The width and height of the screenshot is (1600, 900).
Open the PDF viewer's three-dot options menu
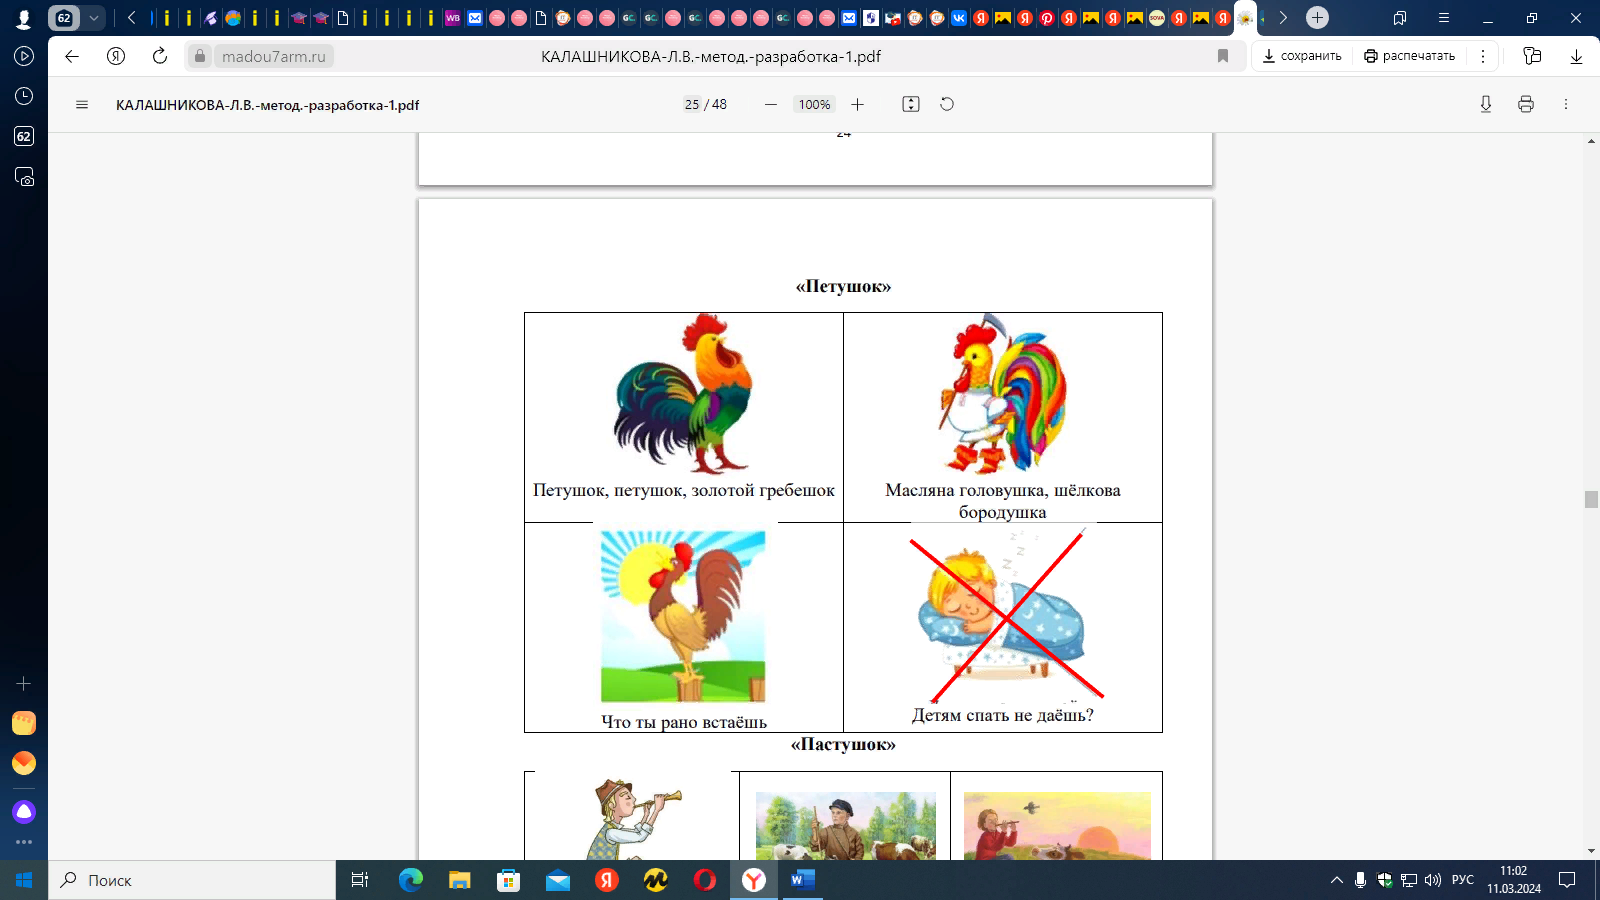[1565, 104]
